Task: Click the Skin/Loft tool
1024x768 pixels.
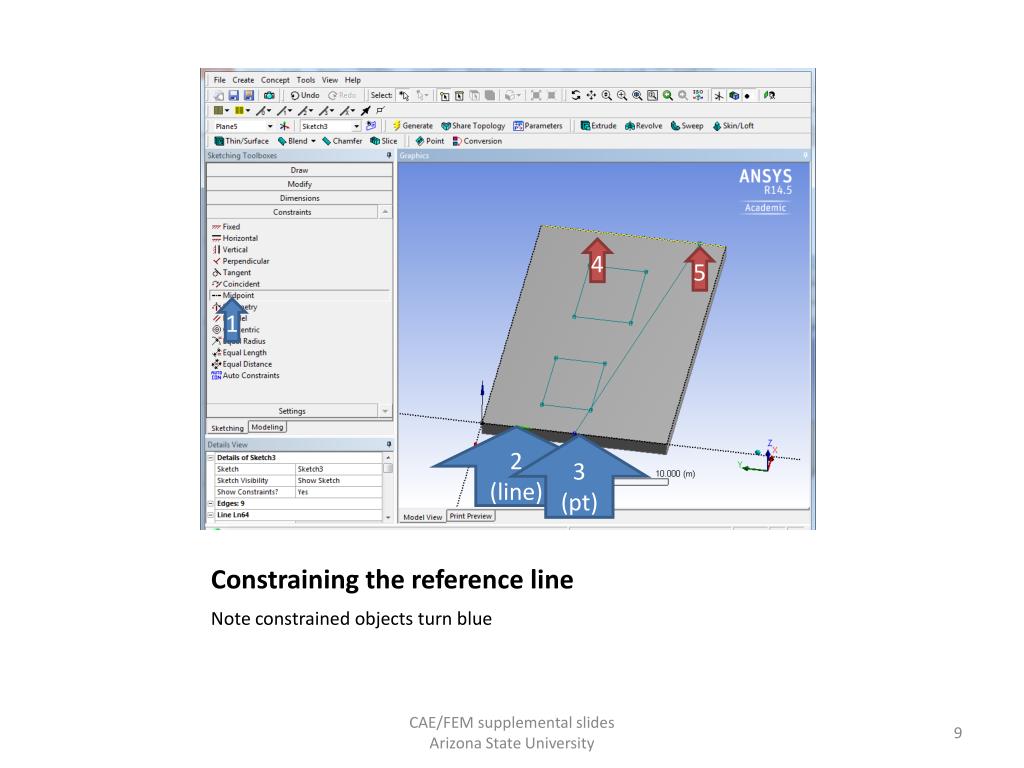Action: coord(733,126)
